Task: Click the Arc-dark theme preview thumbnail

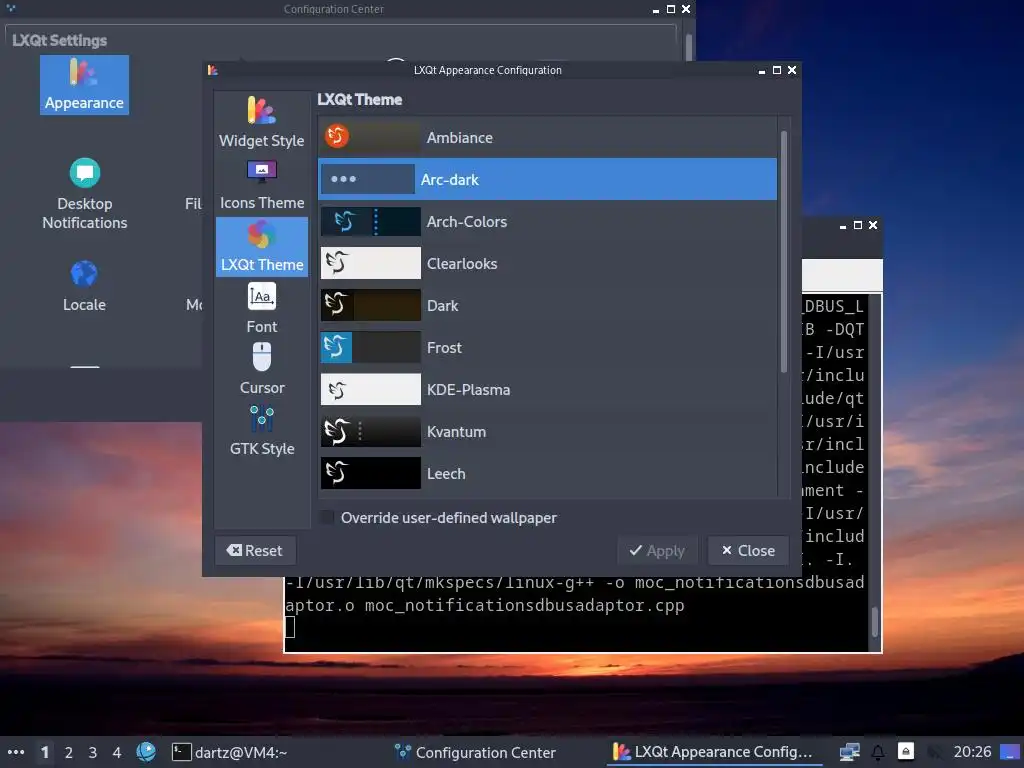Action: tap(368, 179)
